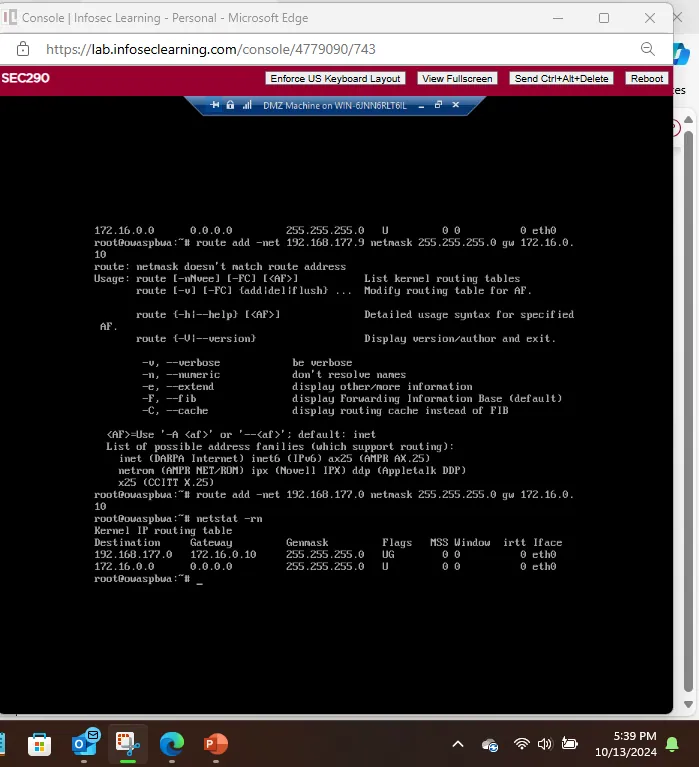Image resolution: width=699 pixels, height=767 pixels.
Task: Click the OneDrive sync tray icon
Action: (x=490, y=744)
